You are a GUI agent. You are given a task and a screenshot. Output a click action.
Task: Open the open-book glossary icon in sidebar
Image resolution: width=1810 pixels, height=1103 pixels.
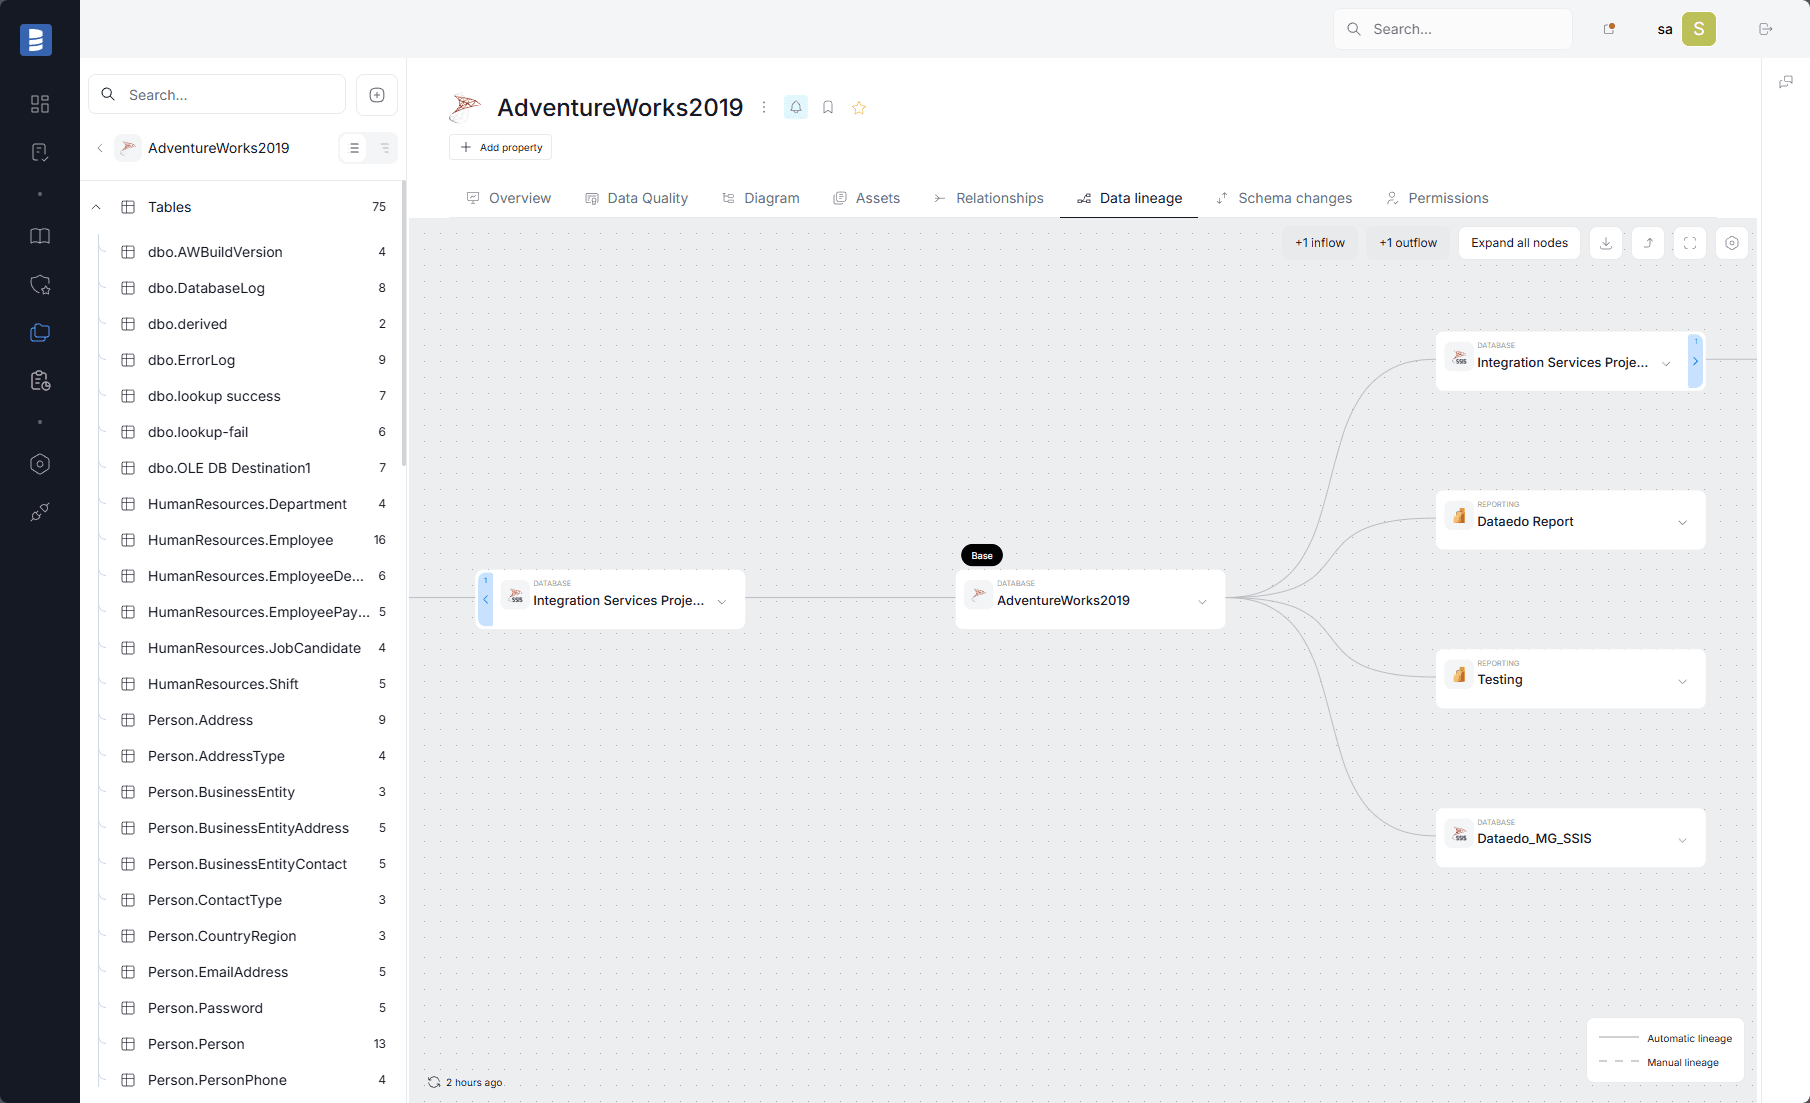40,236
